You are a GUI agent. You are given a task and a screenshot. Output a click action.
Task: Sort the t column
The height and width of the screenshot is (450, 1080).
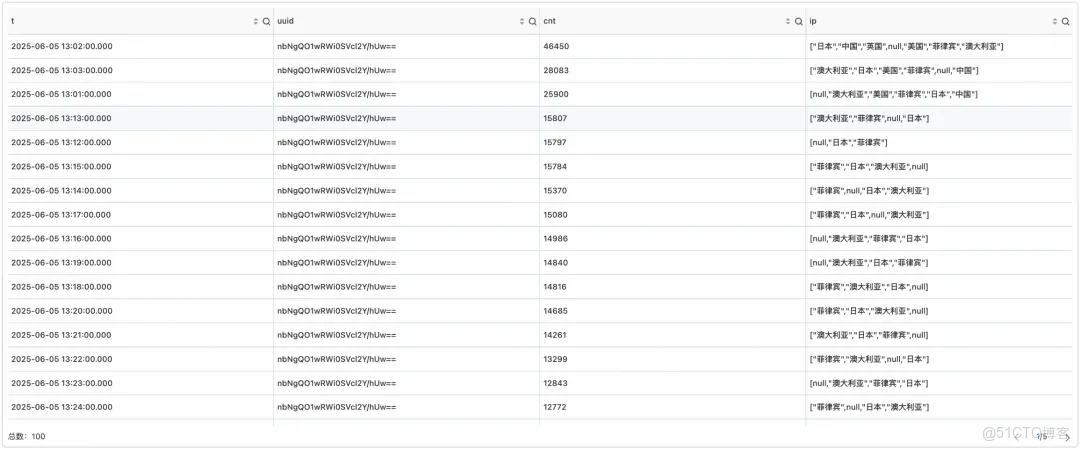pyautogui.click(x=255, y=21)
